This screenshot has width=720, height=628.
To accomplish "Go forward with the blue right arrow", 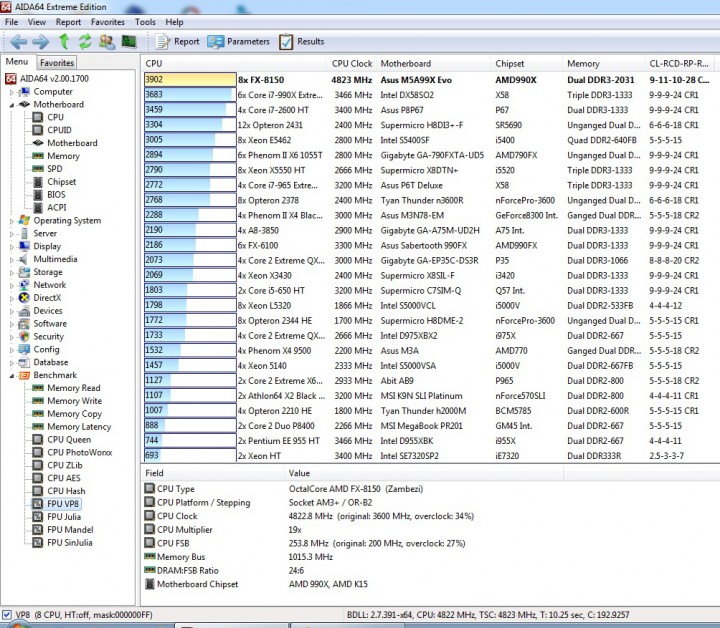I will click(40, 42).
